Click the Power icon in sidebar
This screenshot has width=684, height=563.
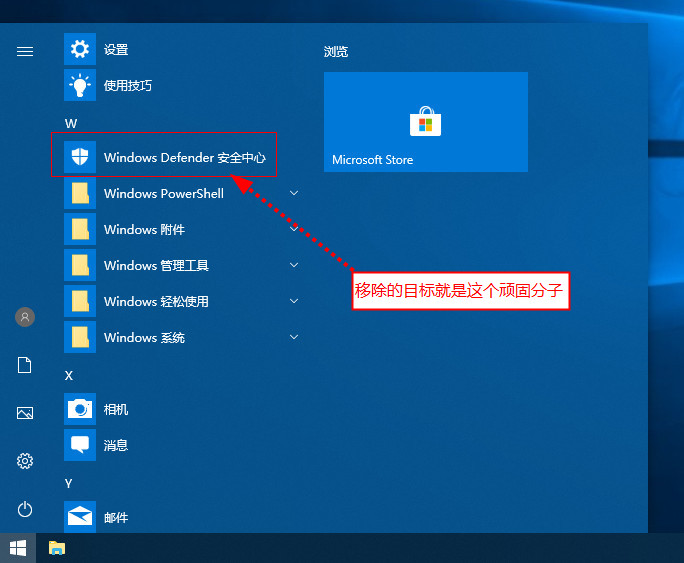point(25,509)
